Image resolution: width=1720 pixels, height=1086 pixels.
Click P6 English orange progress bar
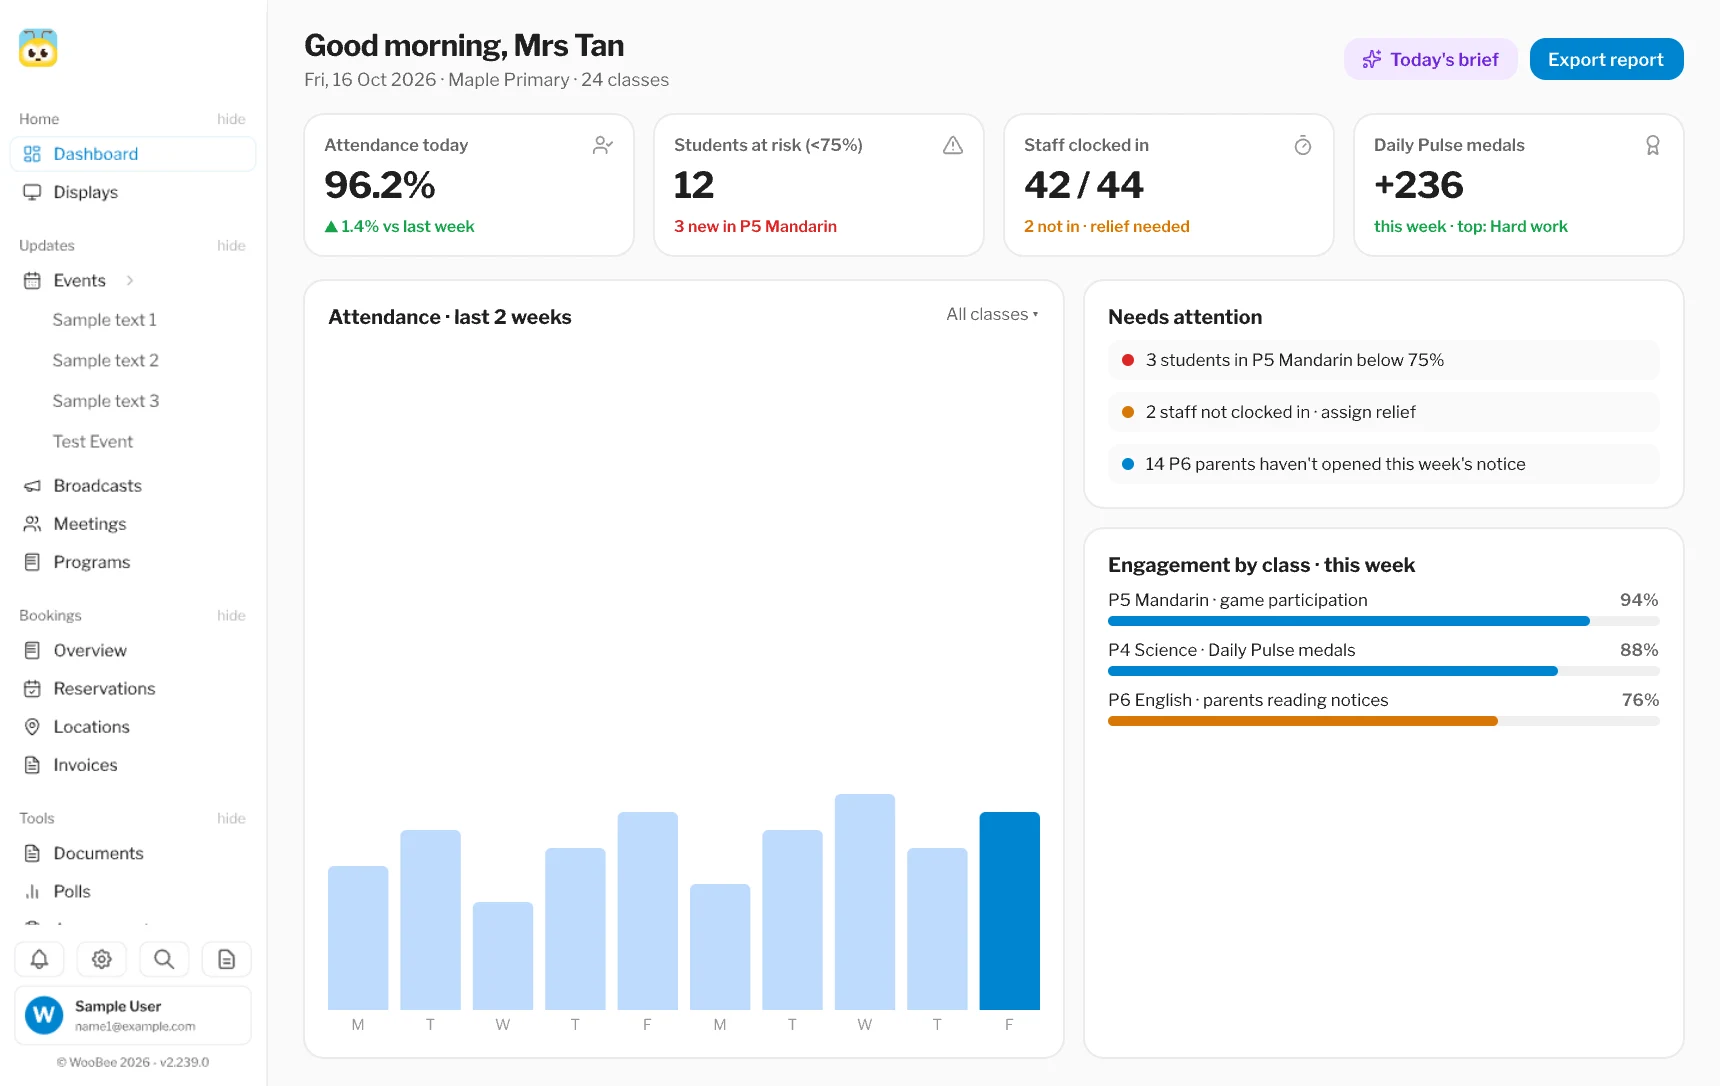click(1383, 721)
